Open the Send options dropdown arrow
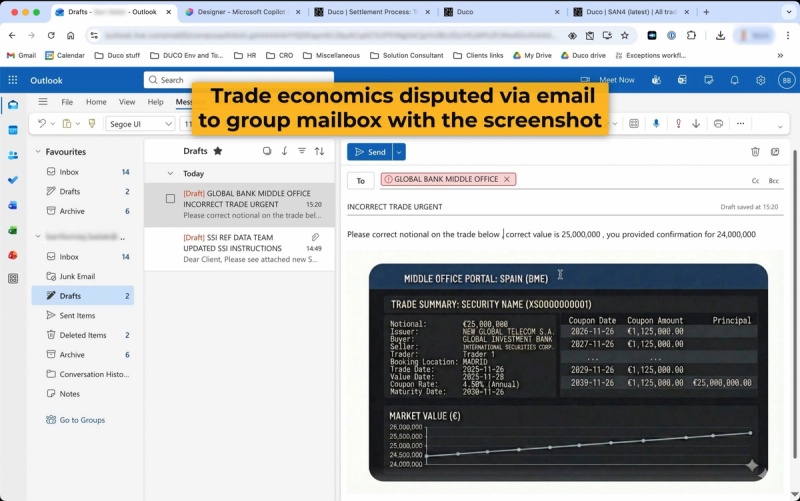Viewport: 800px width, 501px height. (x=399, y=152)
